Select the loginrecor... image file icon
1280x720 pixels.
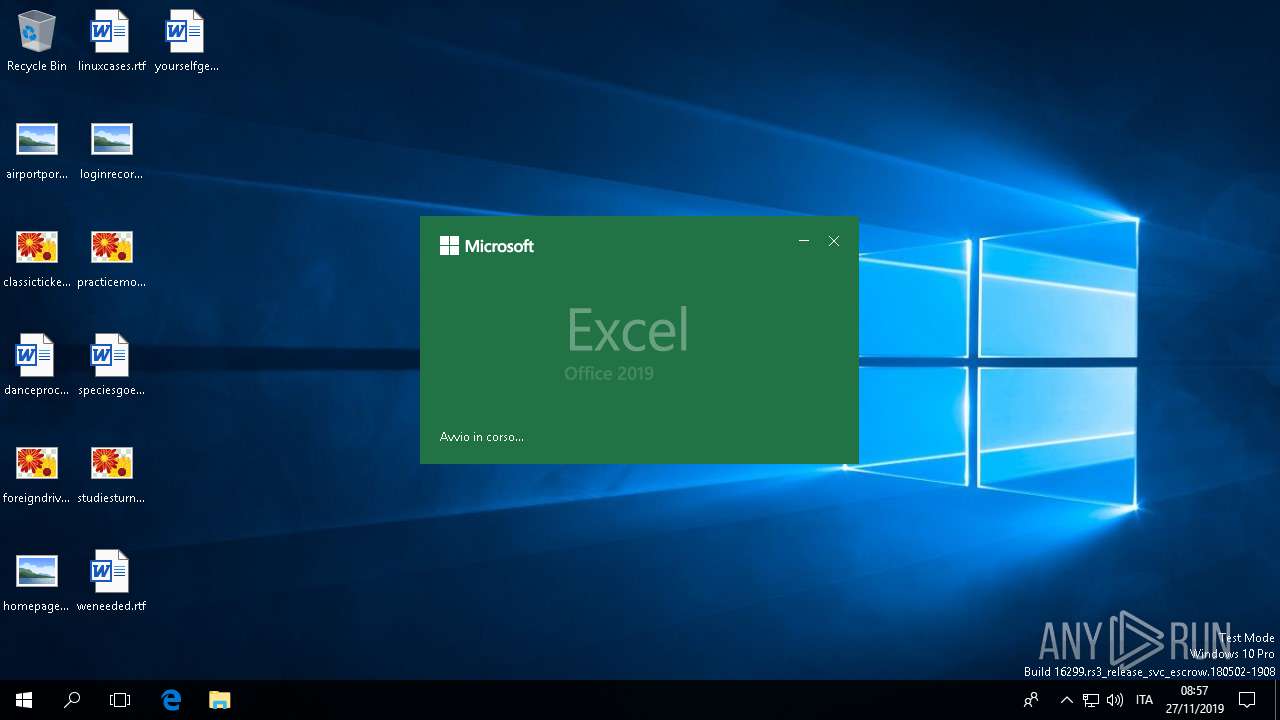[x=111, y=149]
